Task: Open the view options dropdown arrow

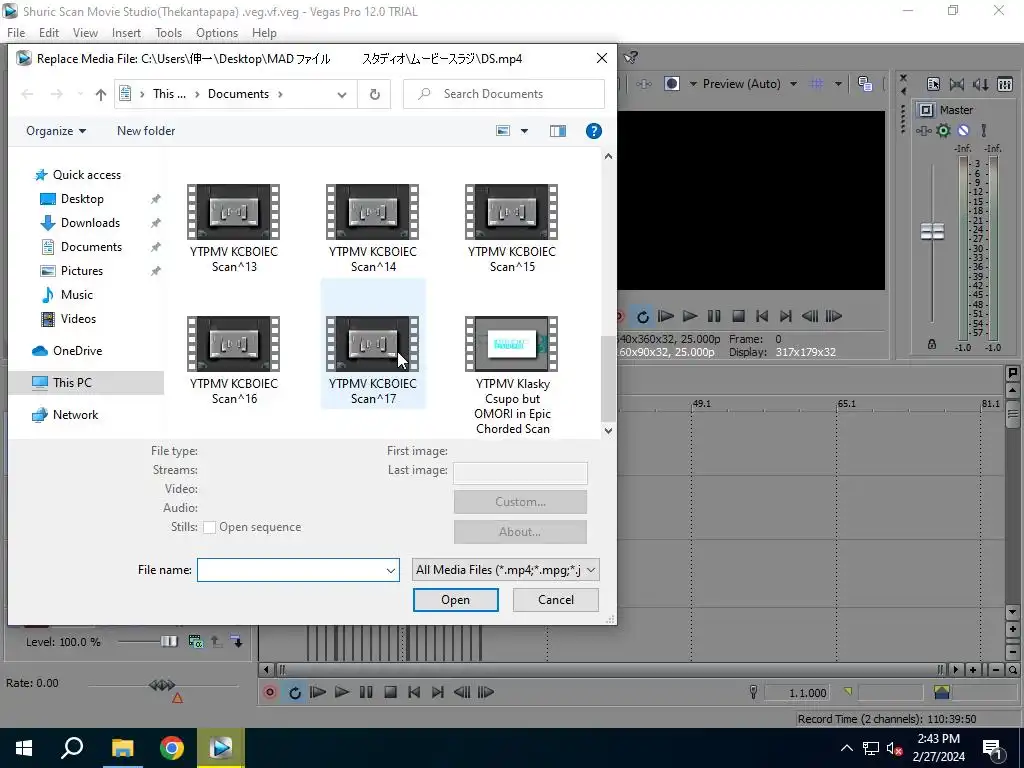Action: click(524, 131)
